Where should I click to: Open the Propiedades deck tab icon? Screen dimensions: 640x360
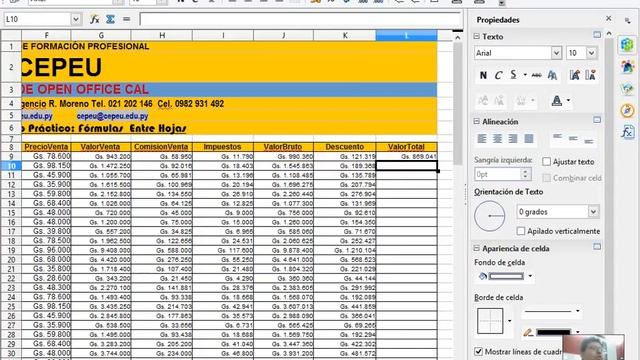(627, 44)
